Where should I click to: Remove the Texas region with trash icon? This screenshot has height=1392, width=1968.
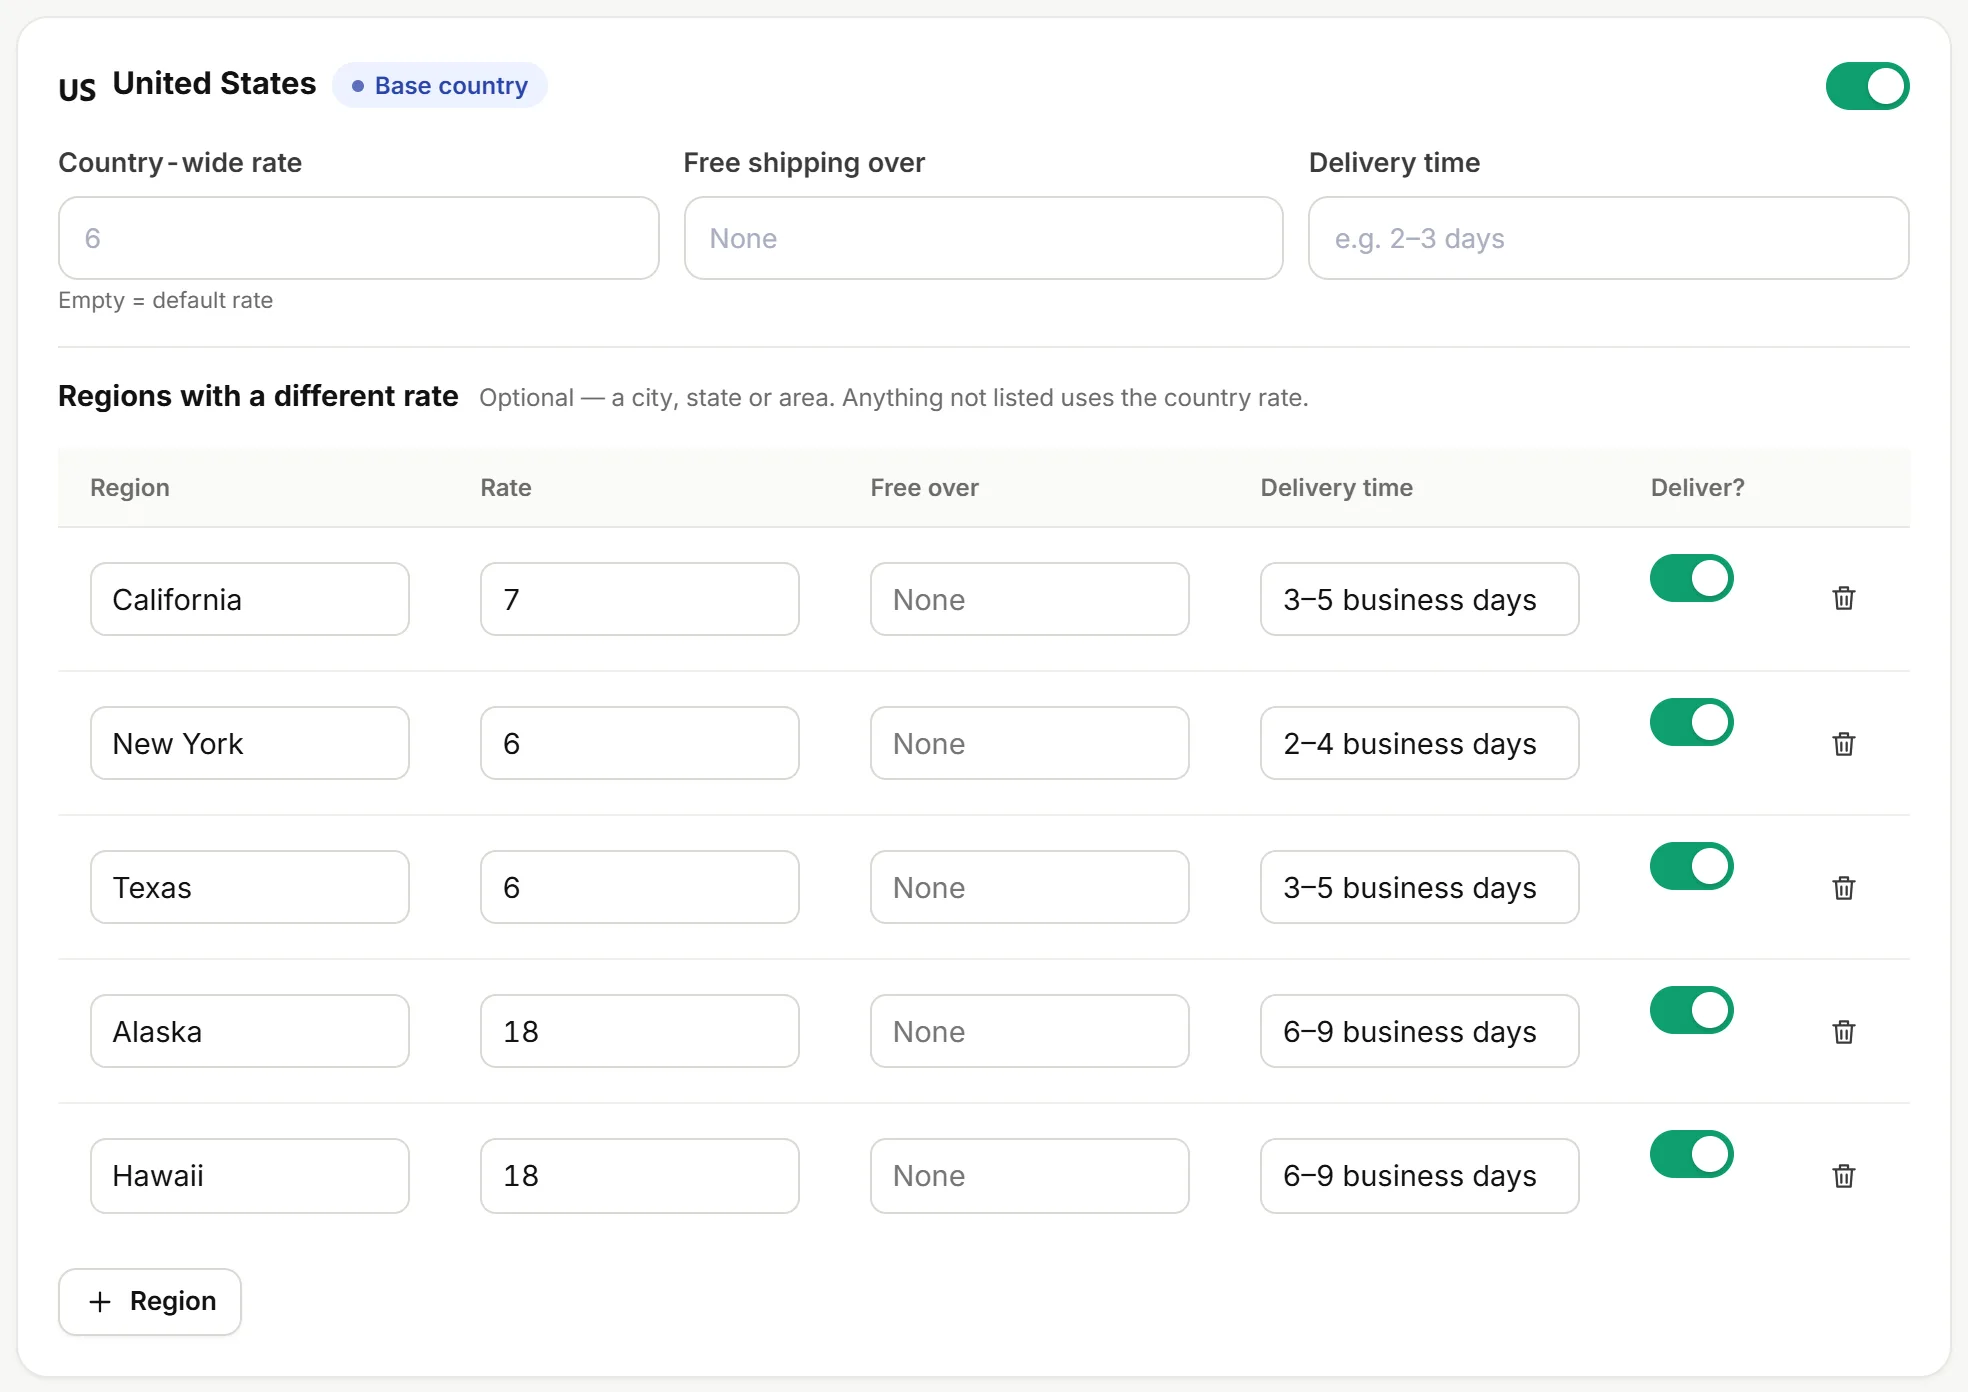coord(1844,887)
